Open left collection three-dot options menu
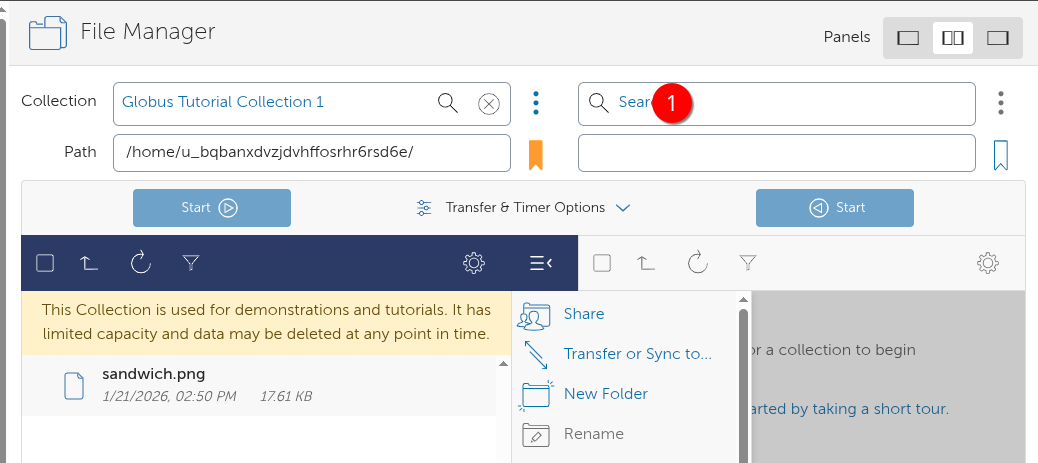 click(x=536, y=103)
